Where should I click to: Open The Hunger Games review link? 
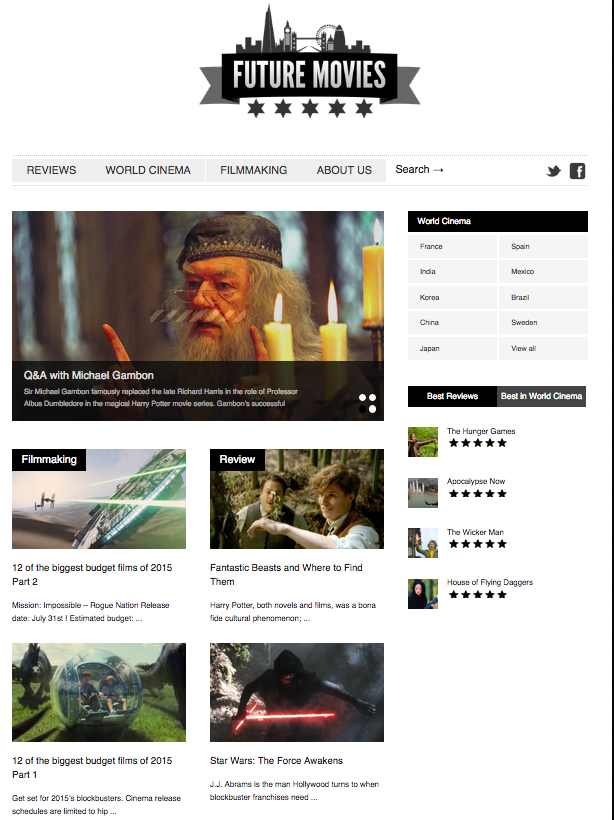481,431
